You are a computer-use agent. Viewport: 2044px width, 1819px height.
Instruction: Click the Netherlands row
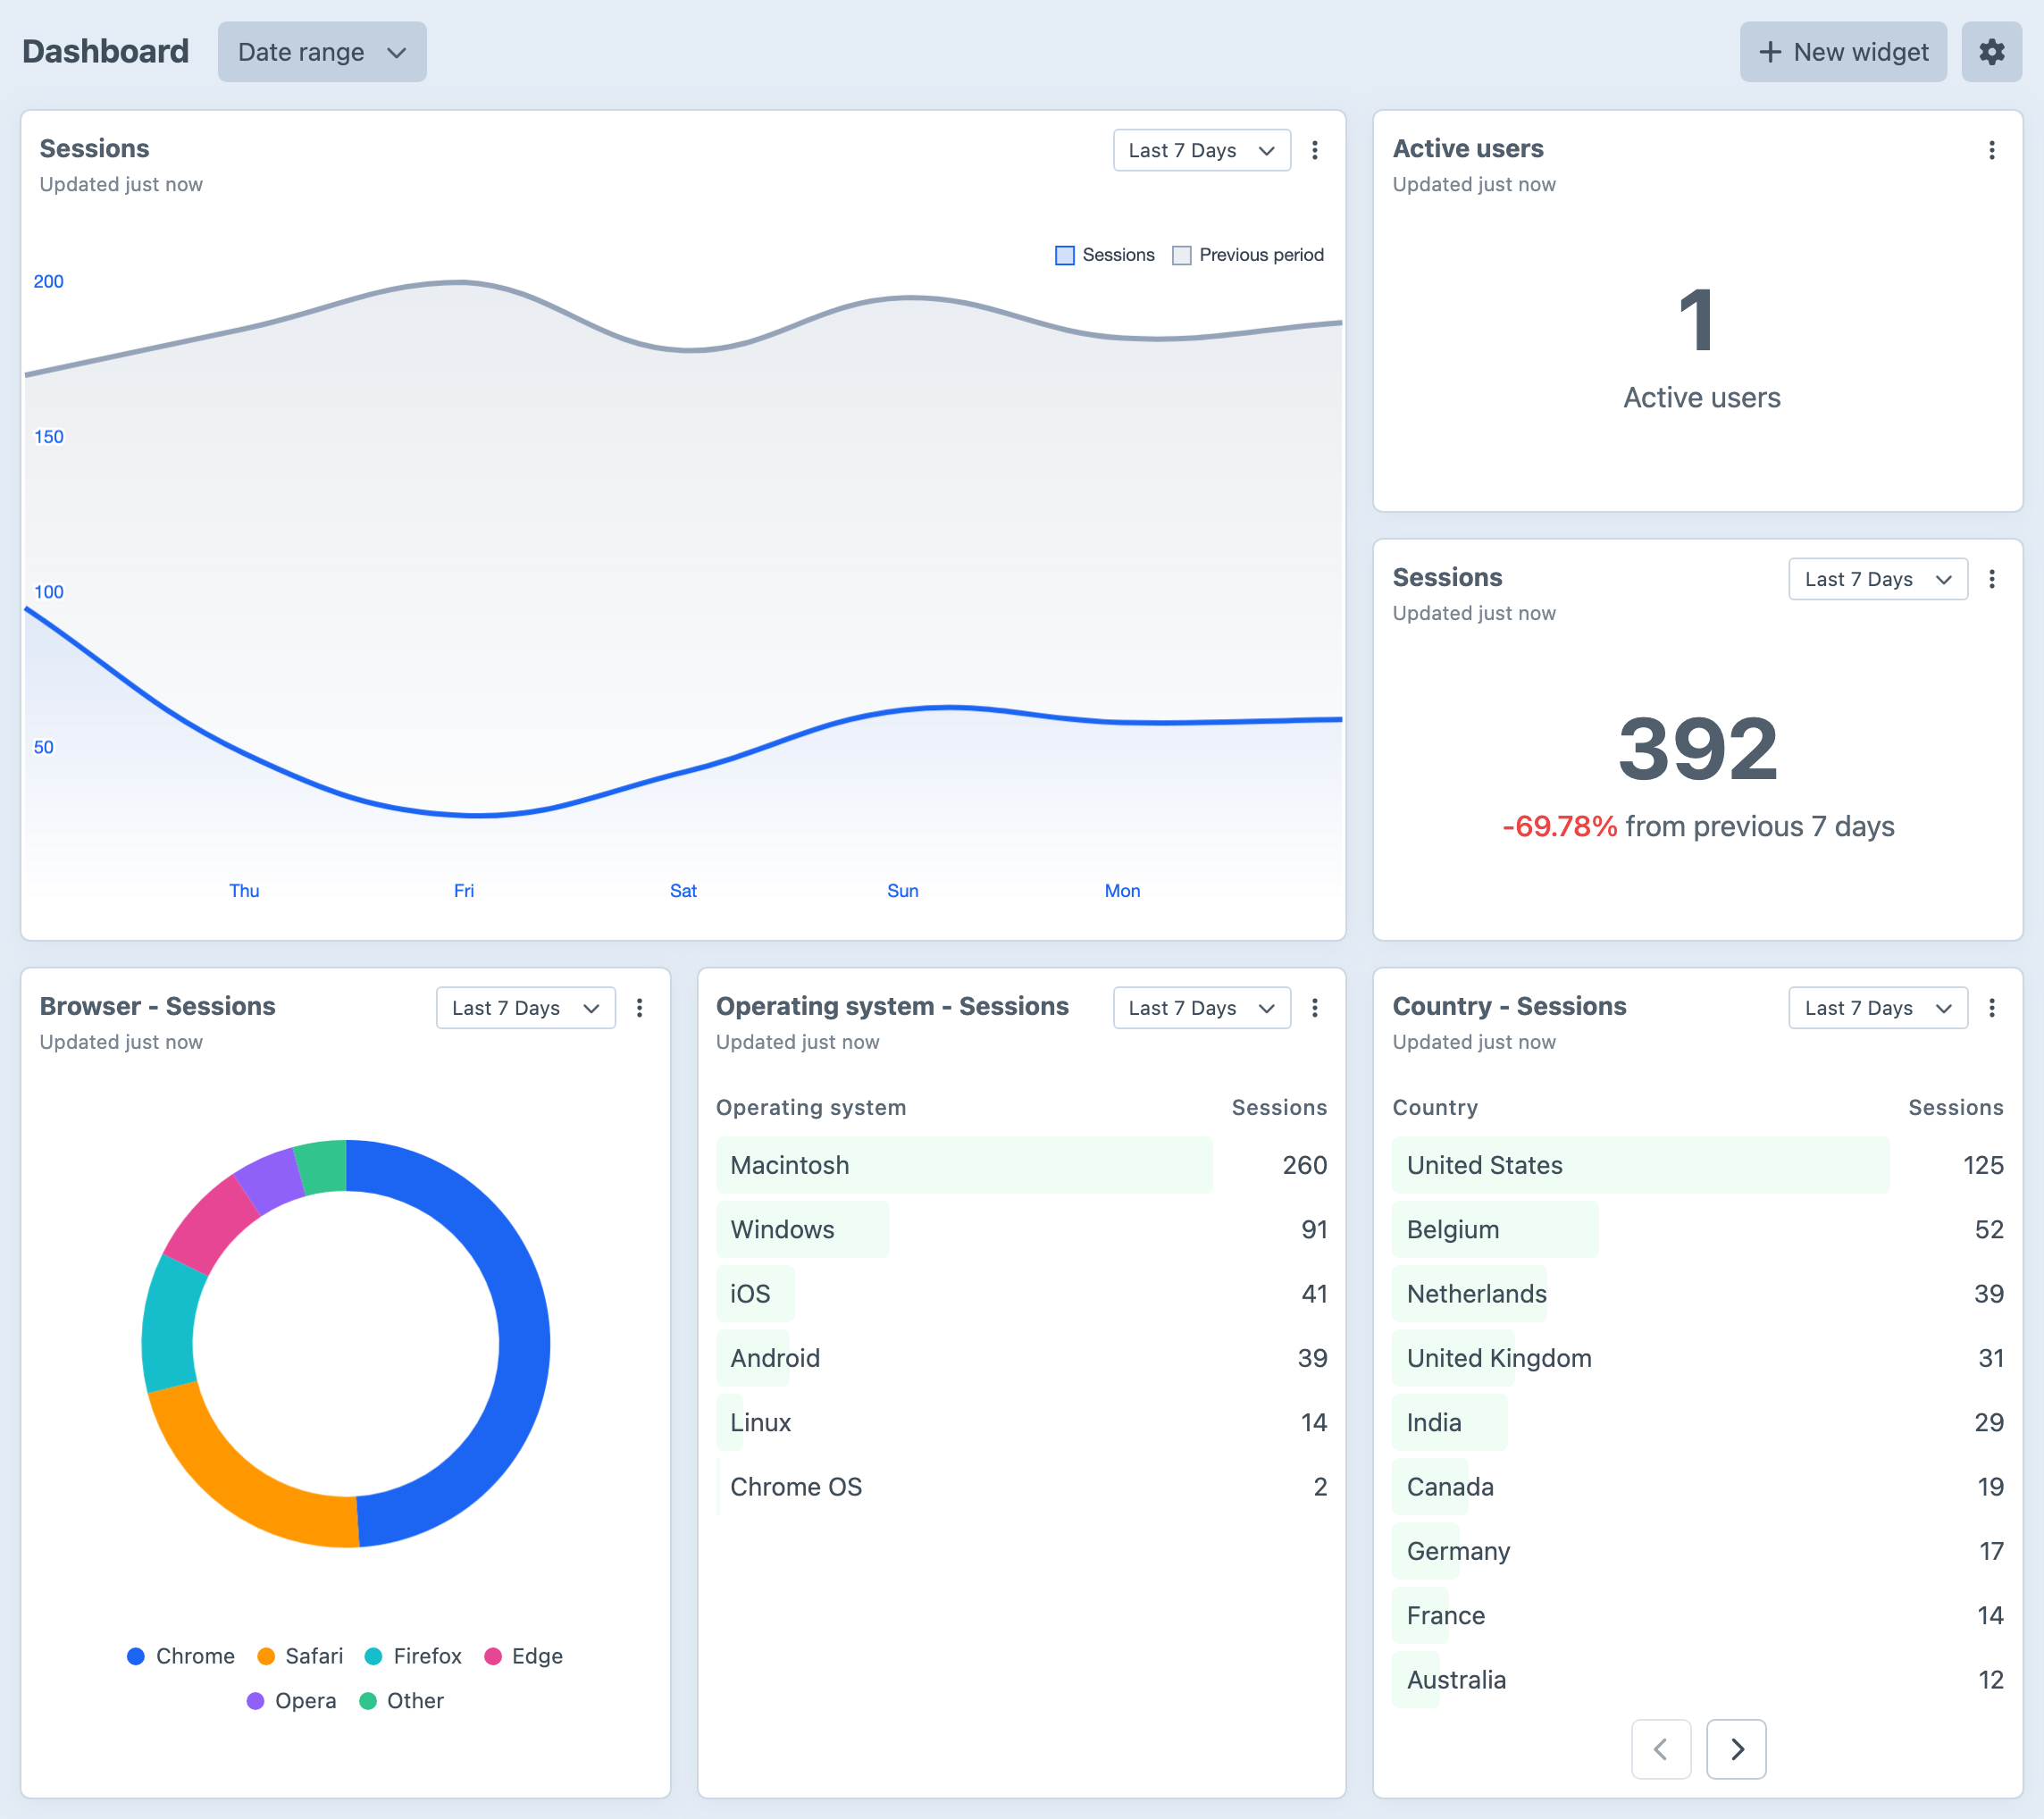(1698, 1294)
